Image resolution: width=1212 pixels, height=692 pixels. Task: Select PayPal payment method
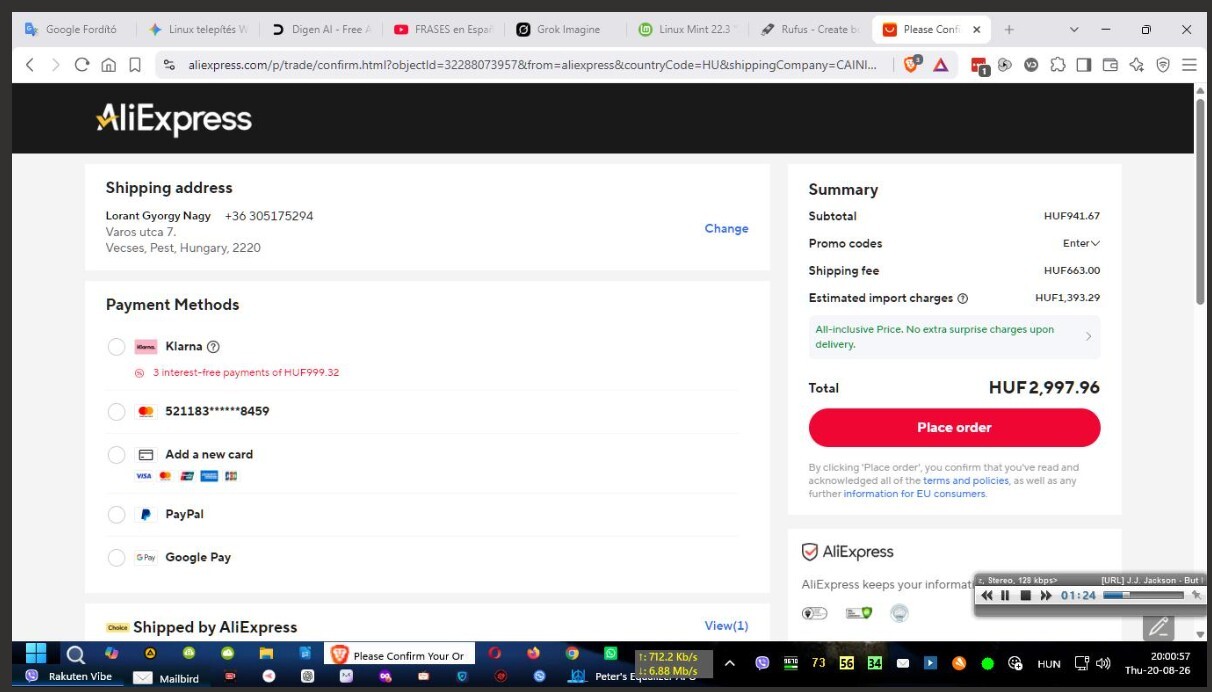coord(117,515)
